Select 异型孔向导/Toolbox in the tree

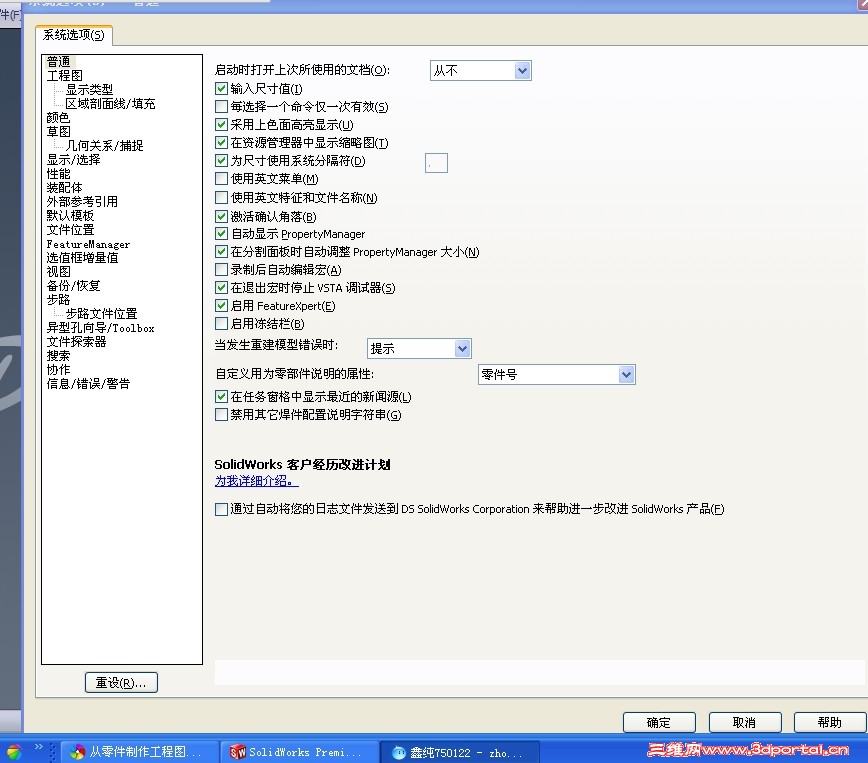pos(101,328)
